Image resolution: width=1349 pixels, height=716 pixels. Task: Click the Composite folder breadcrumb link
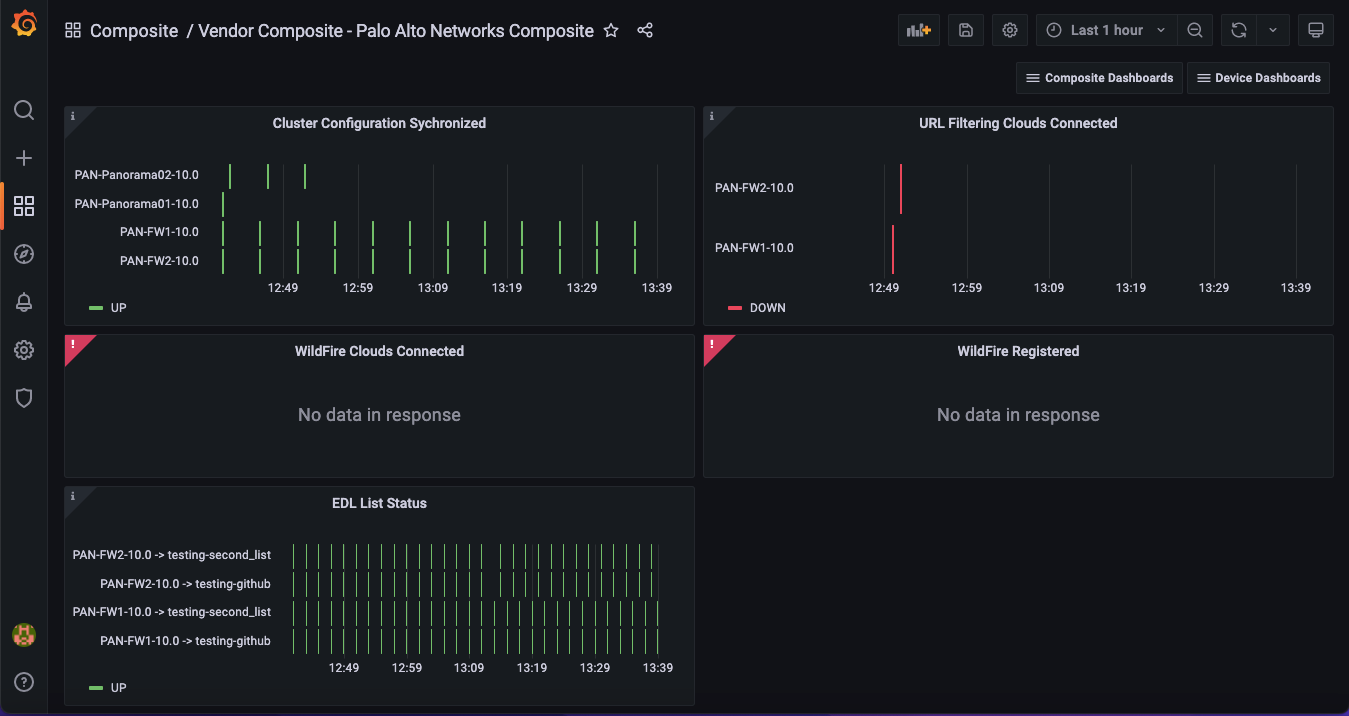click(134, 31)
